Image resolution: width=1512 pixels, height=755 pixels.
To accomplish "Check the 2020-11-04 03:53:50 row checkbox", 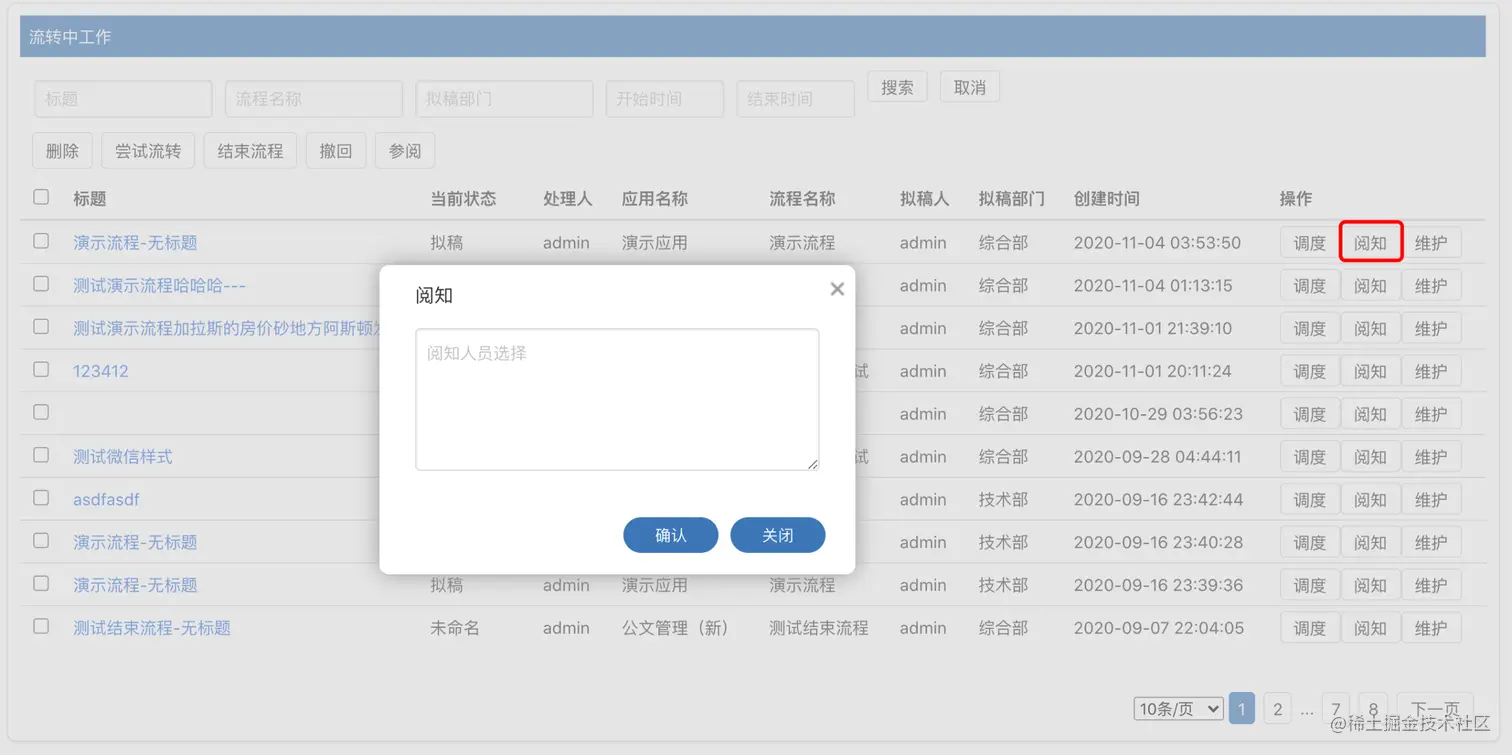I will click(41, 241).
